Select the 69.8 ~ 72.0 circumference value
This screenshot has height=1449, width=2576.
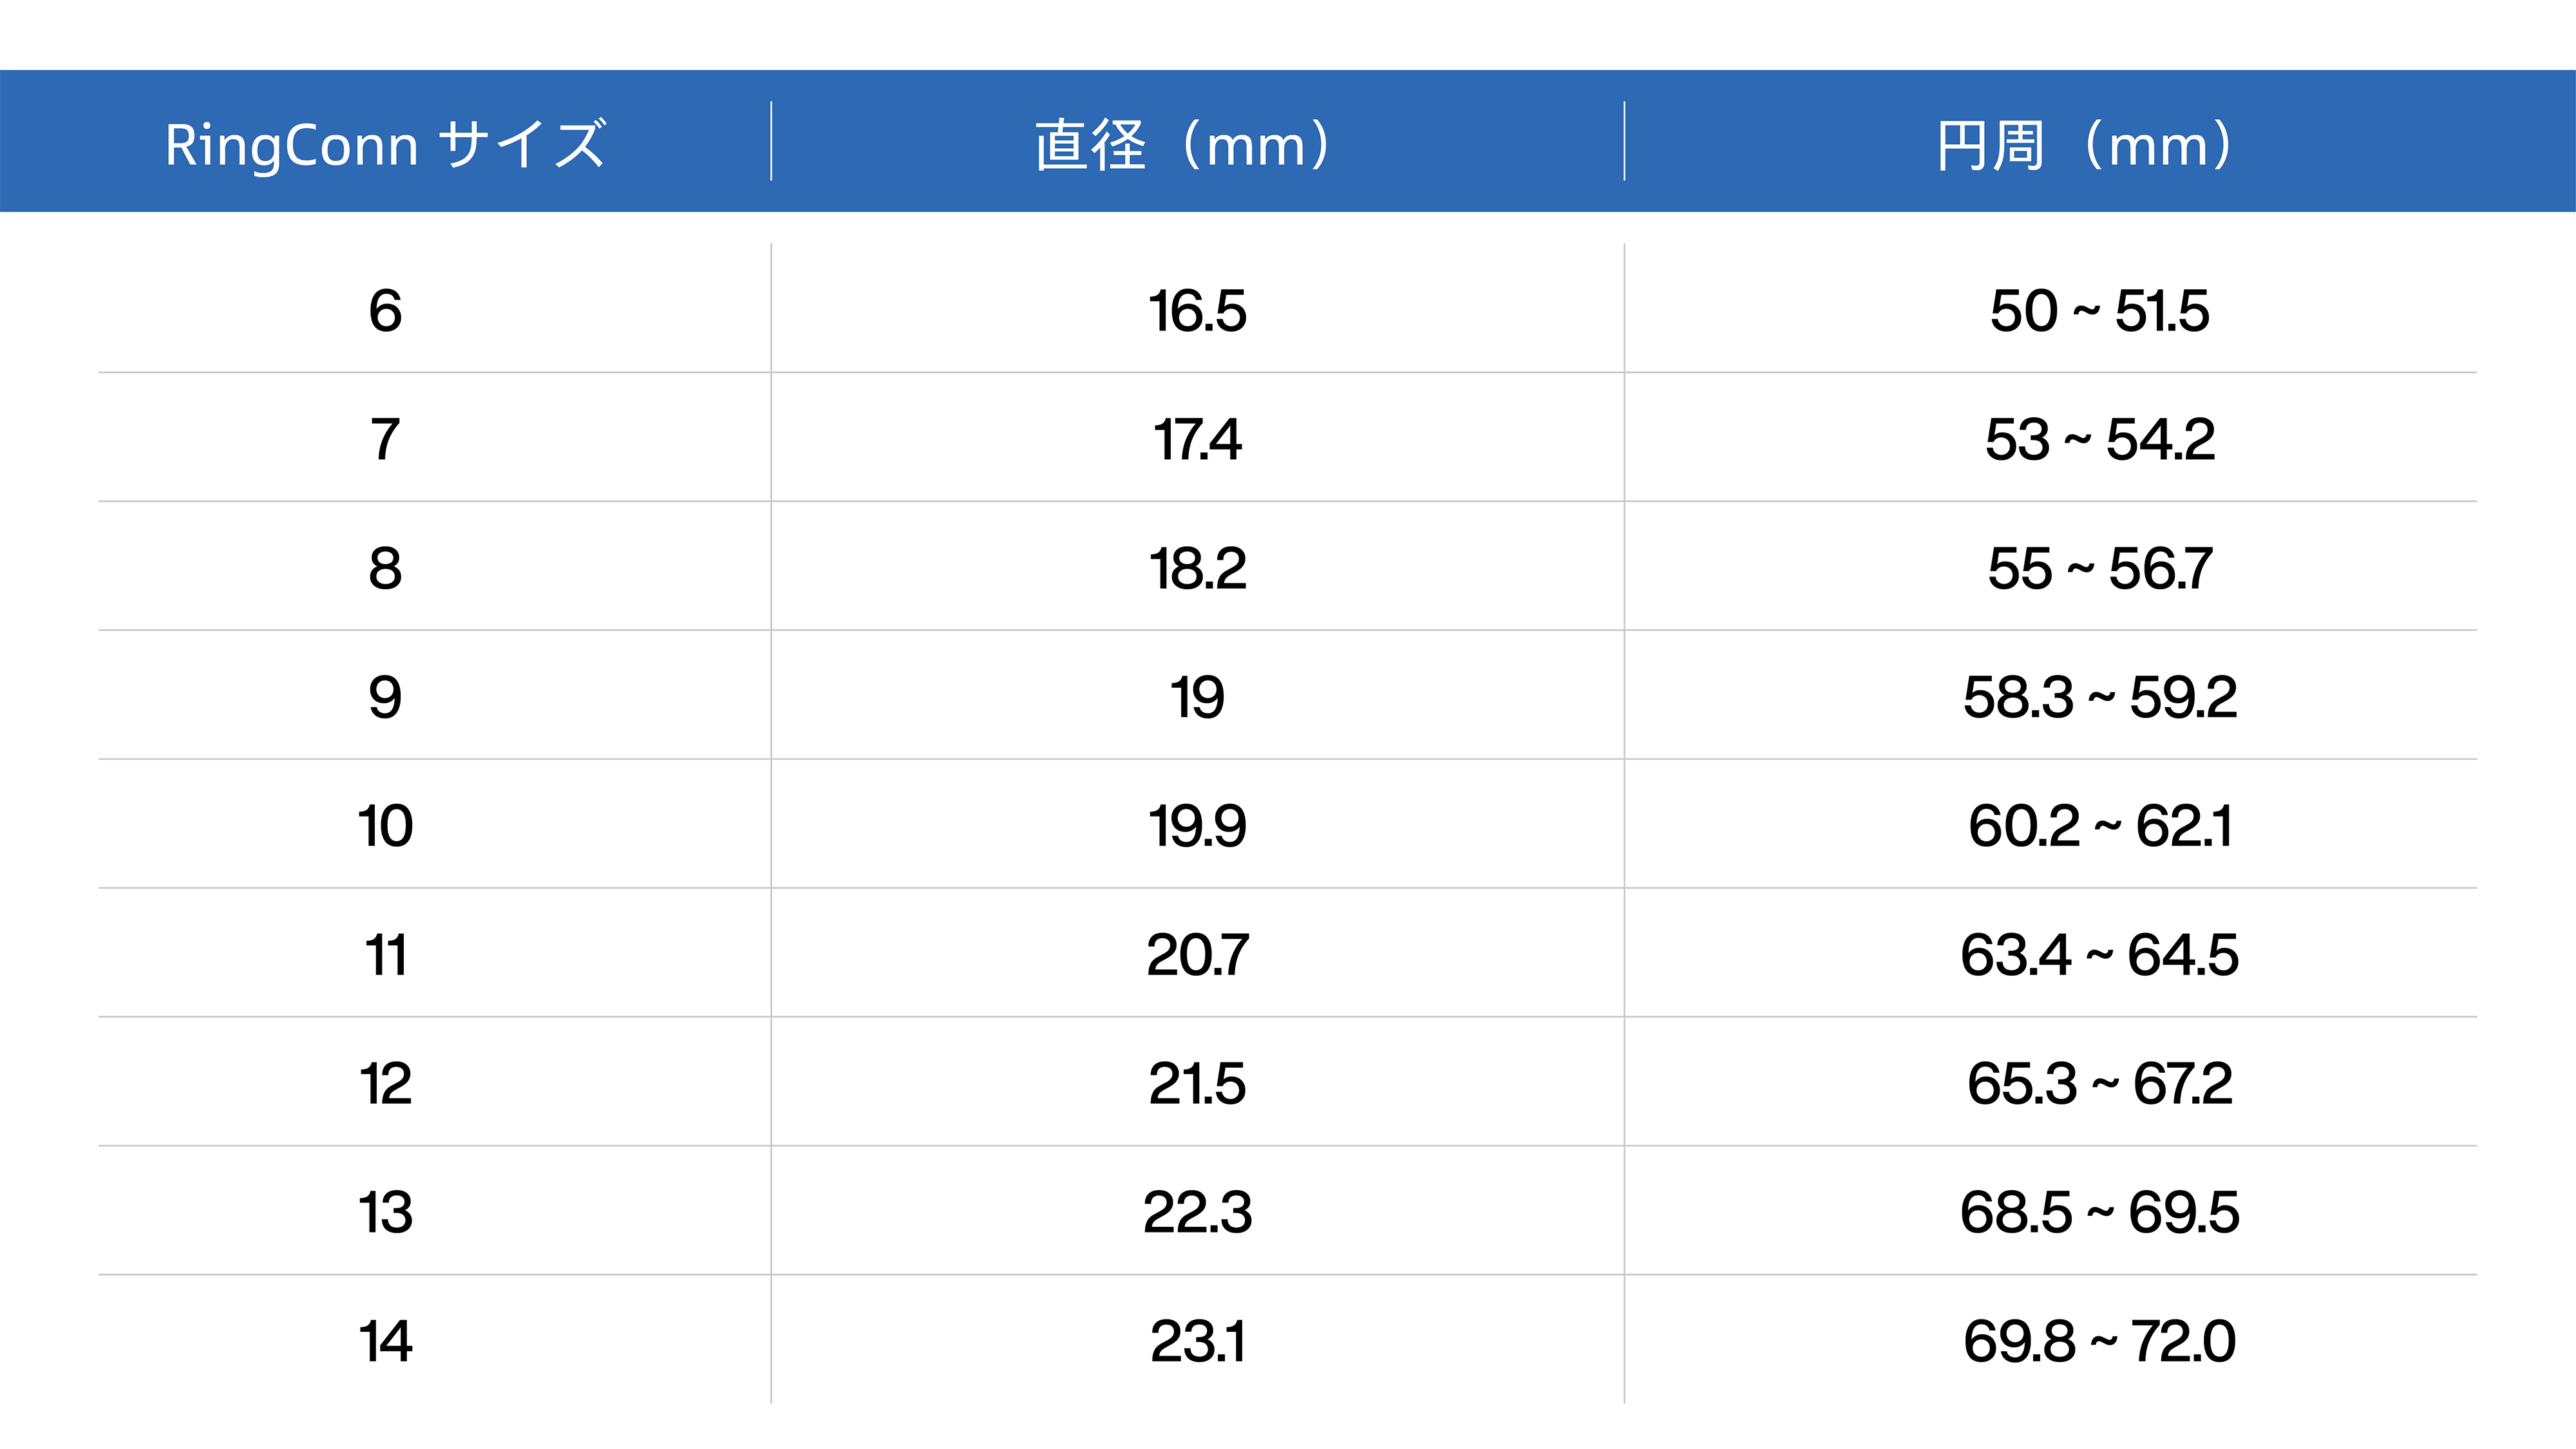2099,1342
